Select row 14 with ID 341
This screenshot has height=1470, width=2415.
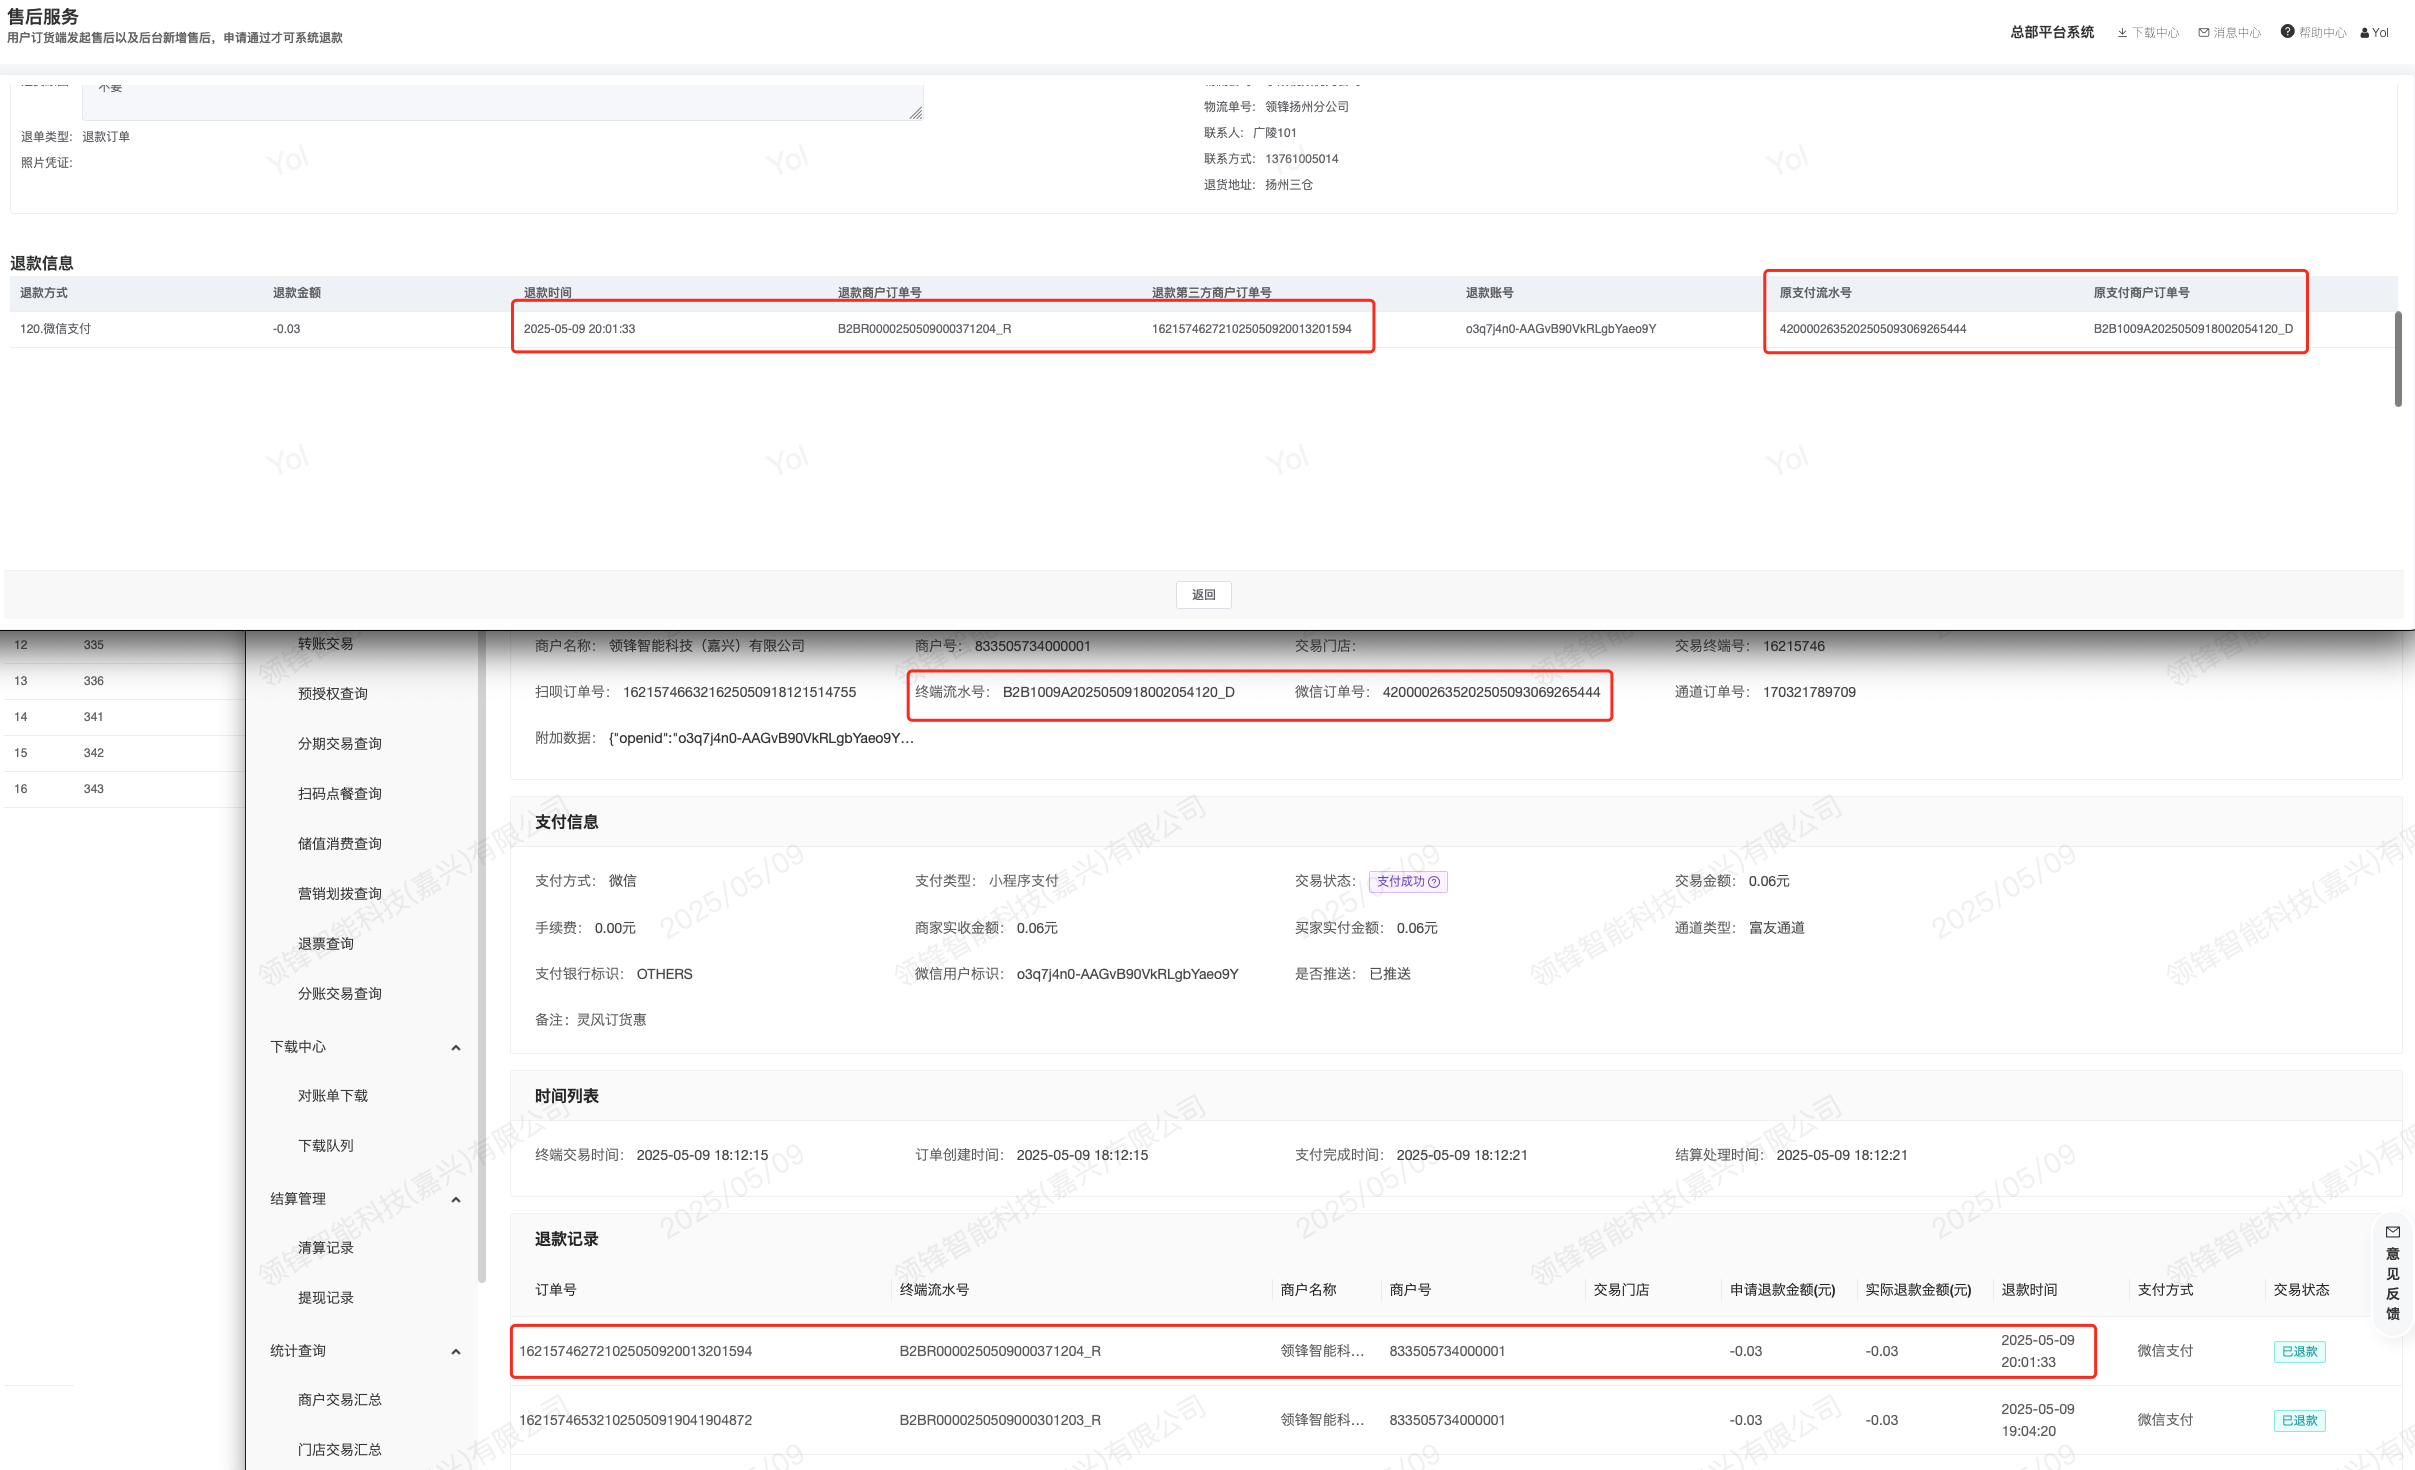click(x=93, y=717)
